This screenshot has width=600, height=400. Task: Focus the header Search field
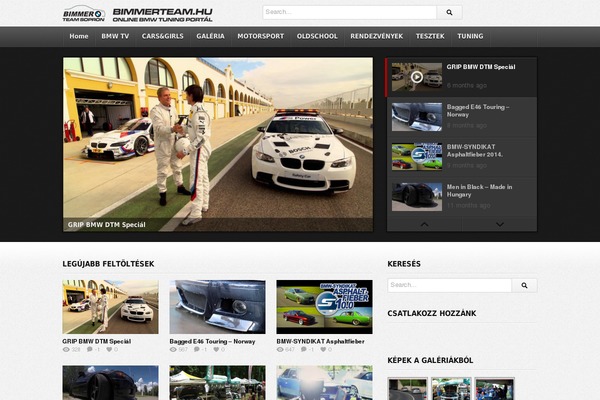tap(350, 12)
